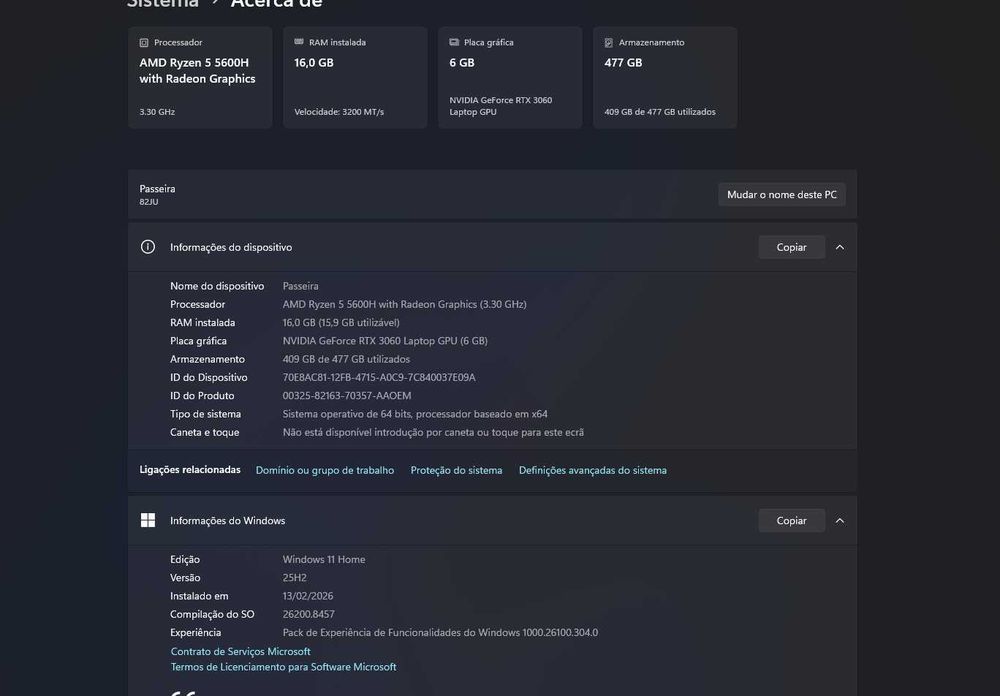Click edition value Windows 11 Home
The width and height of the screenshot is (1000, 696).
coord(324,559)
